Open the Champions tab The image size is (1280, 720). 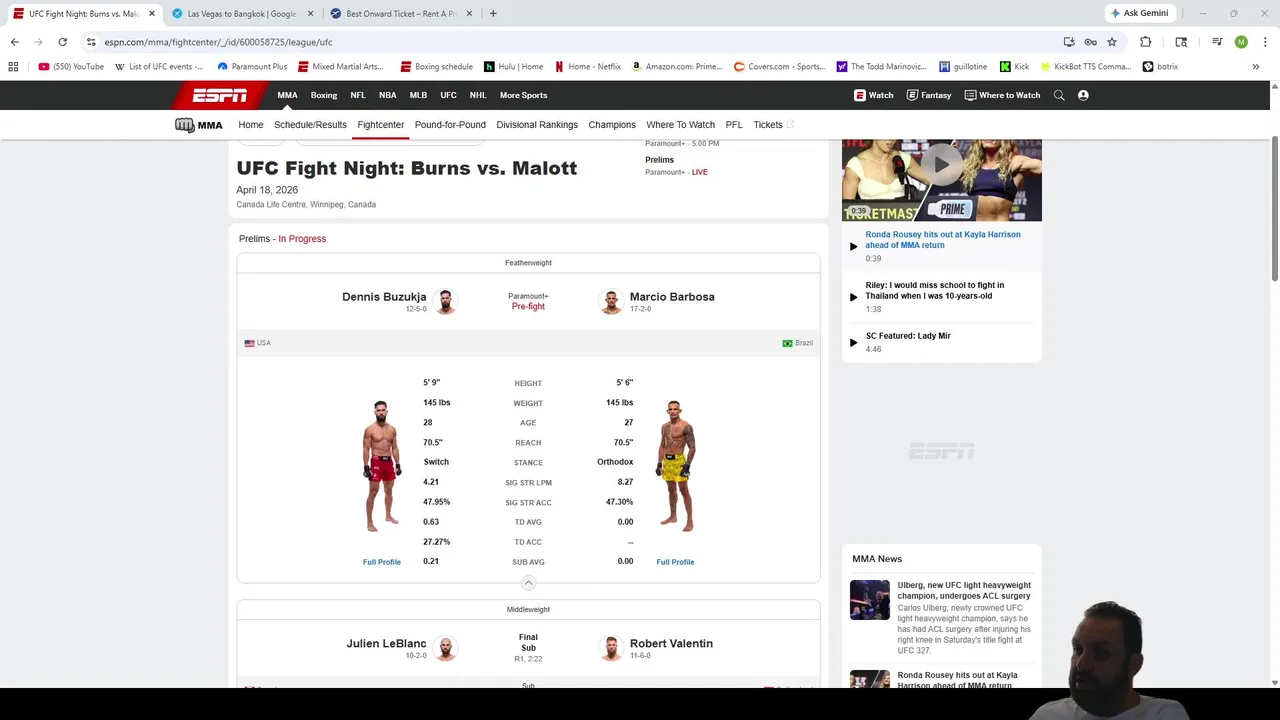612,125
